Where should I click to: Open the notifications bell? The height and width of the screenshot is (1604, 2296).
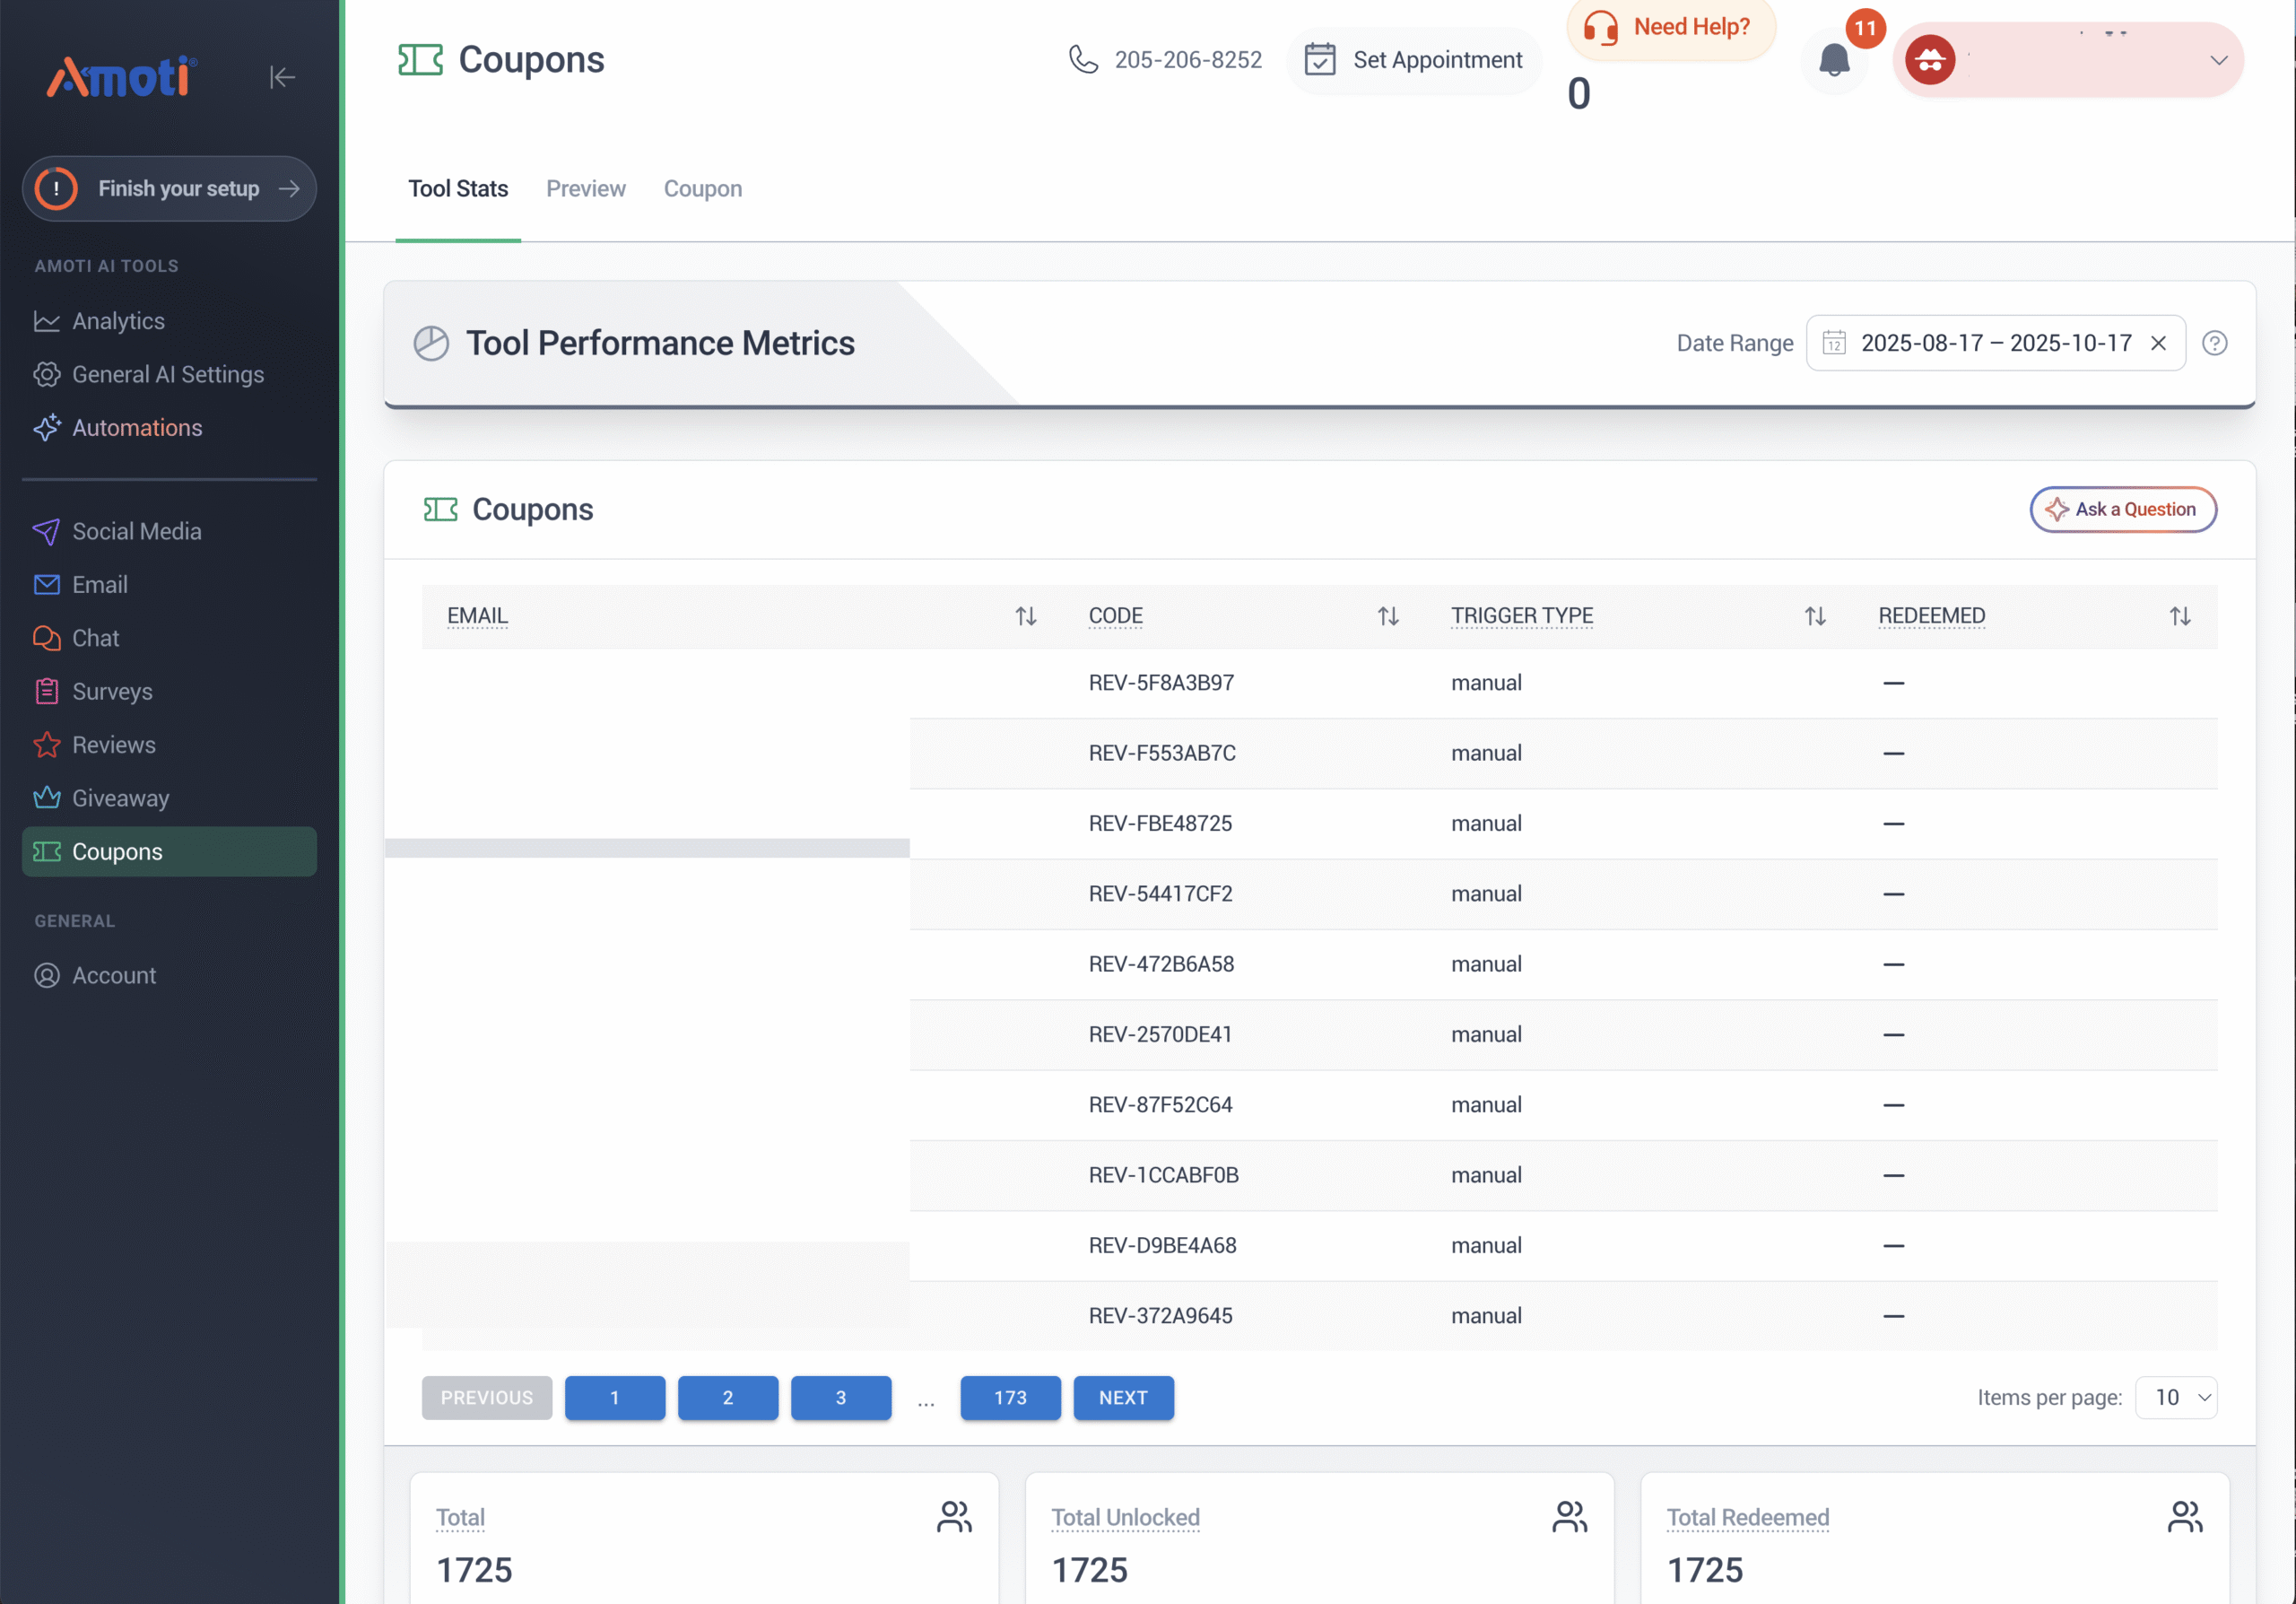pyautogui.click(x=1833, y=60)
